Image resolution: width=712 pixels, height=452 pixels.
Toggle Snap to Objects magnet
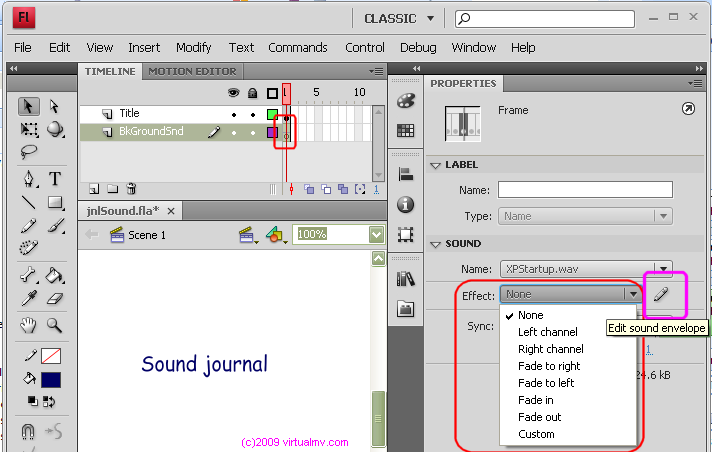tap(28, 431)
